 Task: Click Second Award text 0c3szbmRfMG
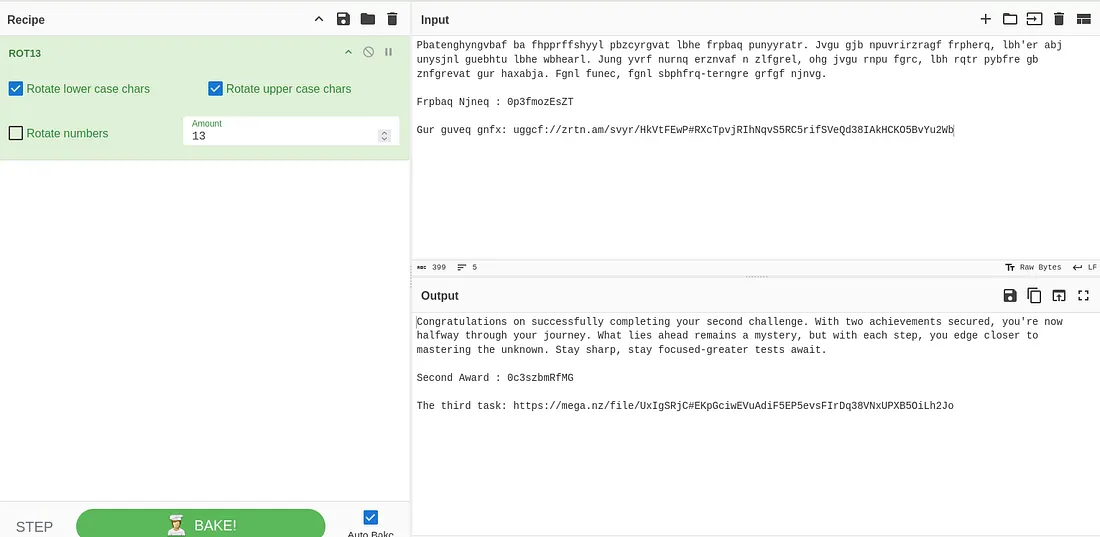(x=540, y=378)
